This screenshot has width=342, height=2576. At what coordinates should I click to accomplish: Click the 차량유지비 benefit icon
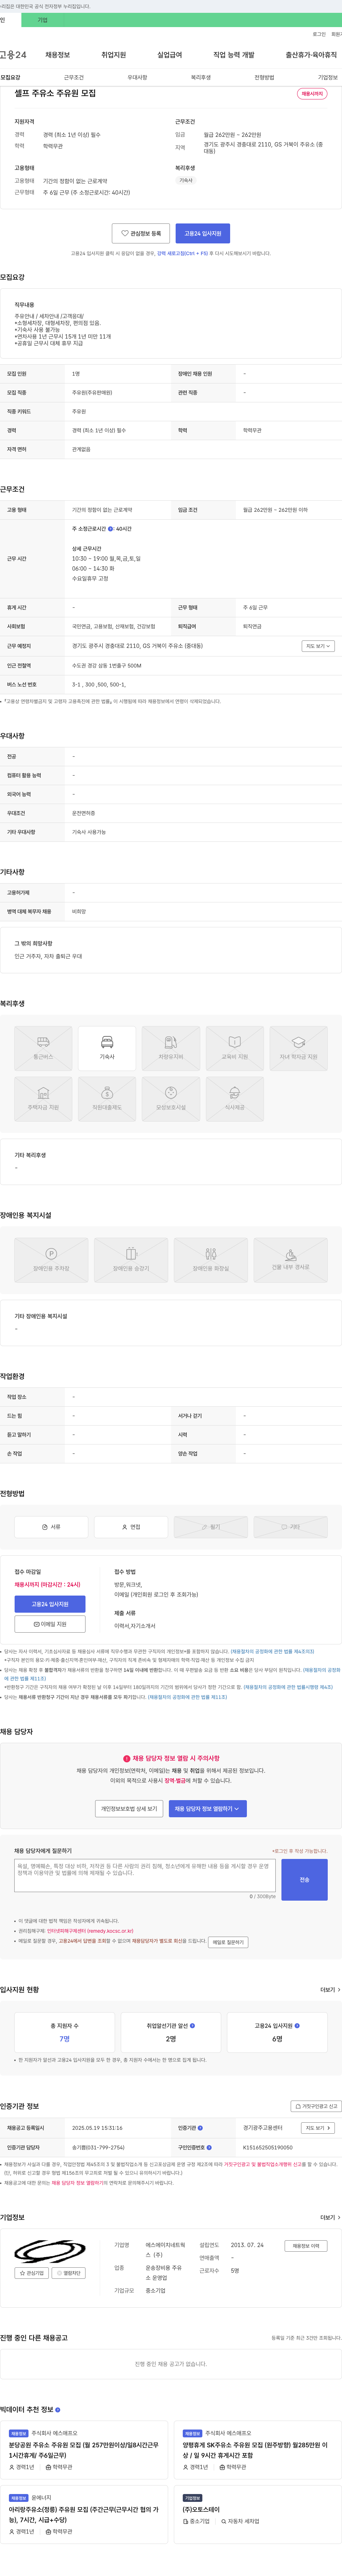pos(171,1048)
